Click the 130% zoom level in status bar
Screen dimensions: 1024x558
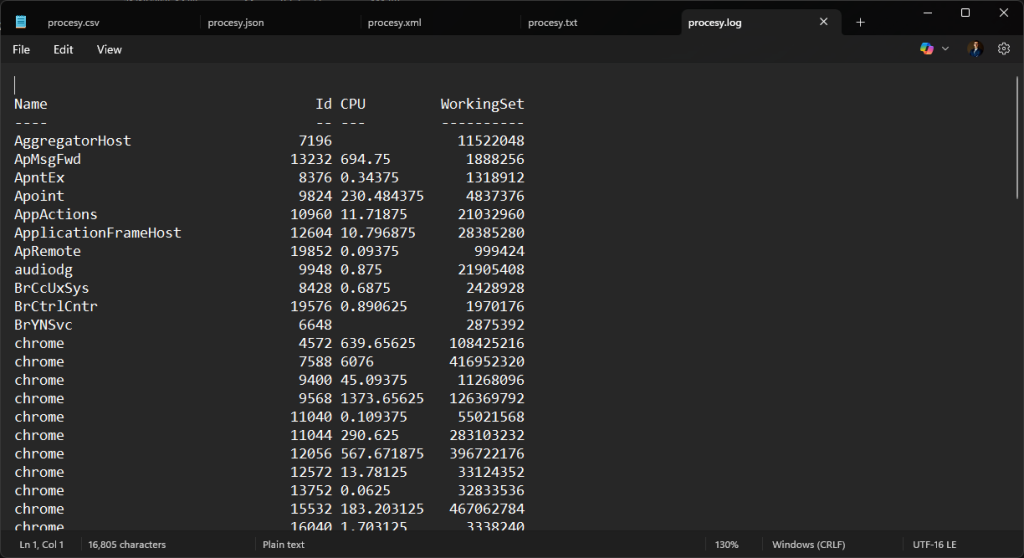pyautogui.click(x=726, y=545)
